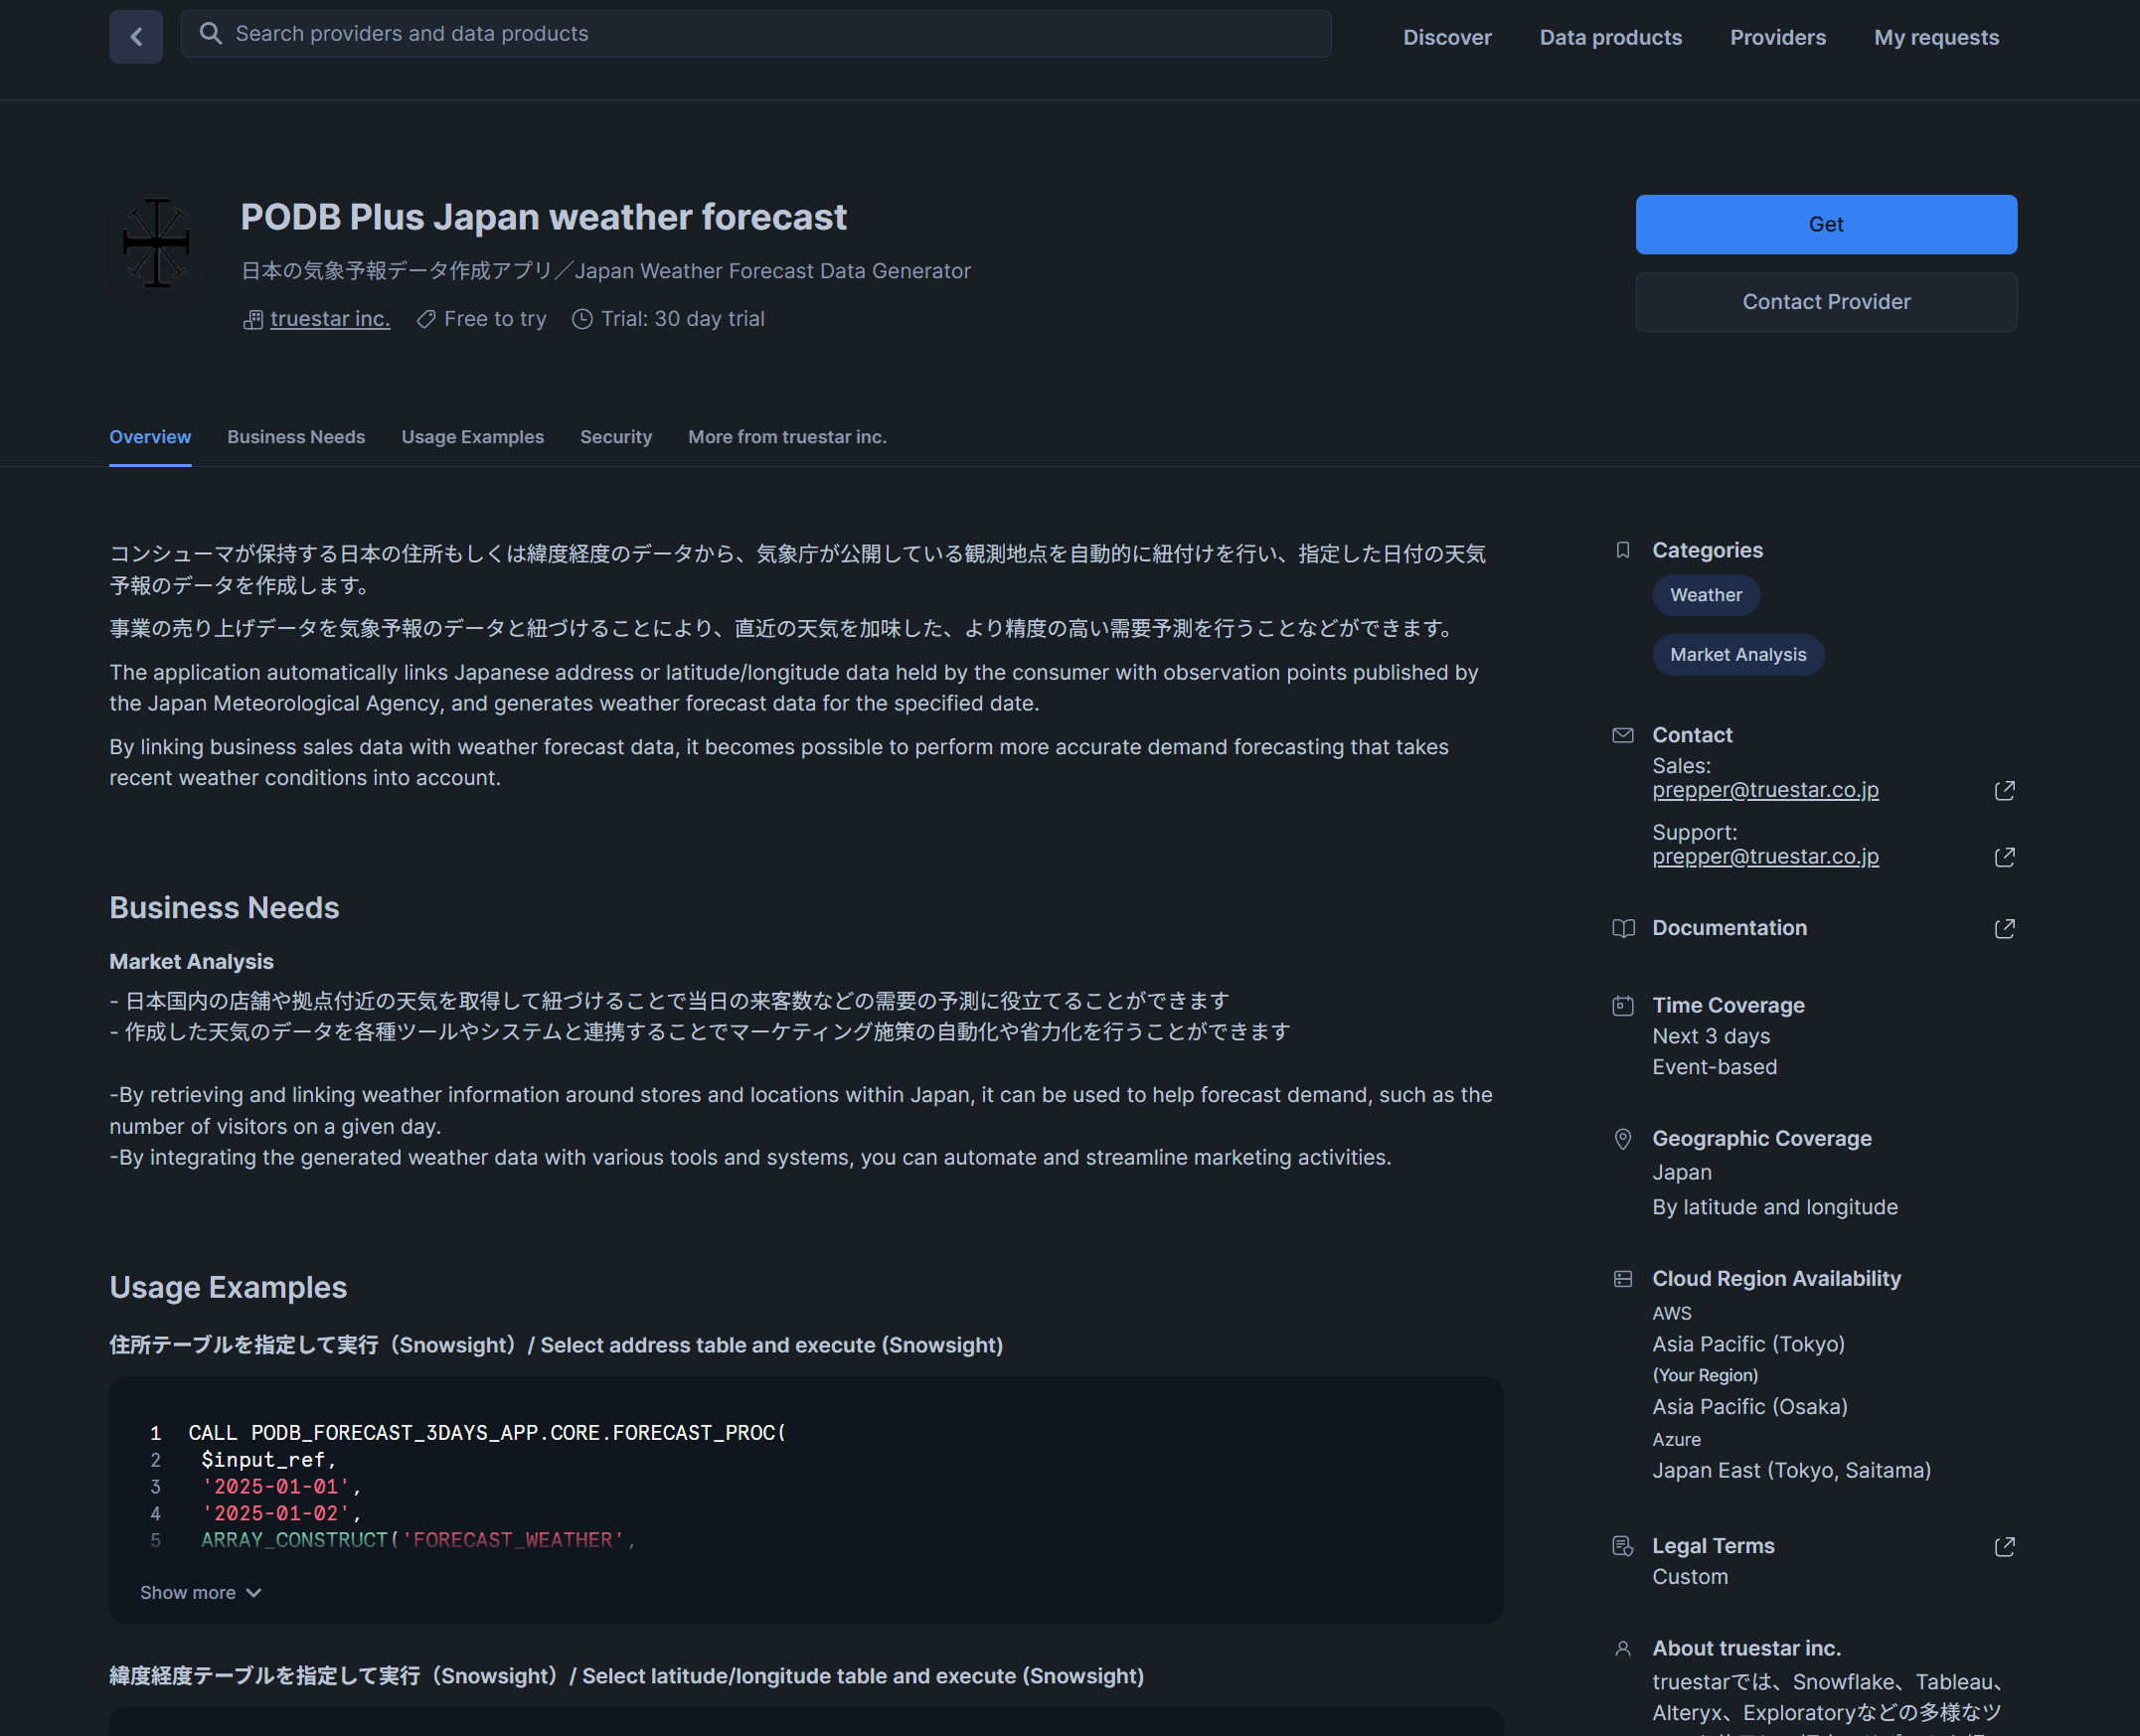Click the Contact envelope icon
Image resolution: width=2140 pixels, height=1736 pixels.
[x=1623, y=735]
